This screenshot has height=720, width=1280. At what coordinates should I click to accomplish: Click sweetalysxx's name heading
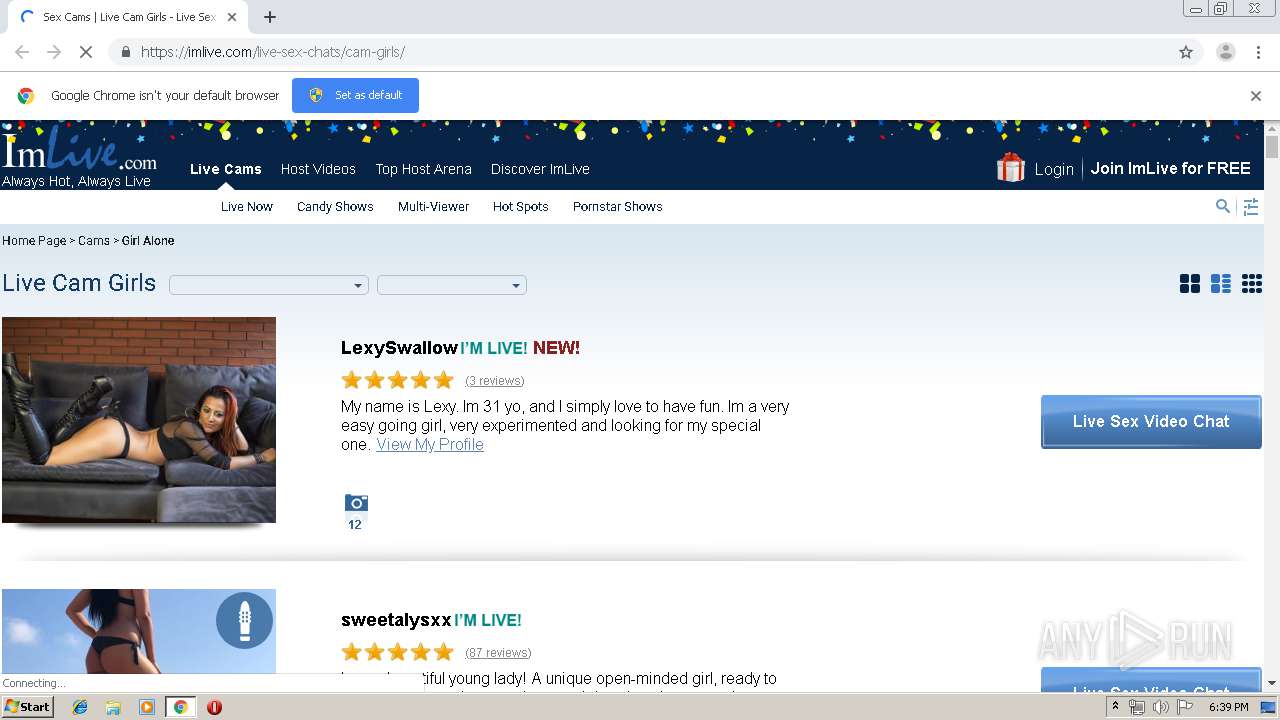tap(396, 621)
